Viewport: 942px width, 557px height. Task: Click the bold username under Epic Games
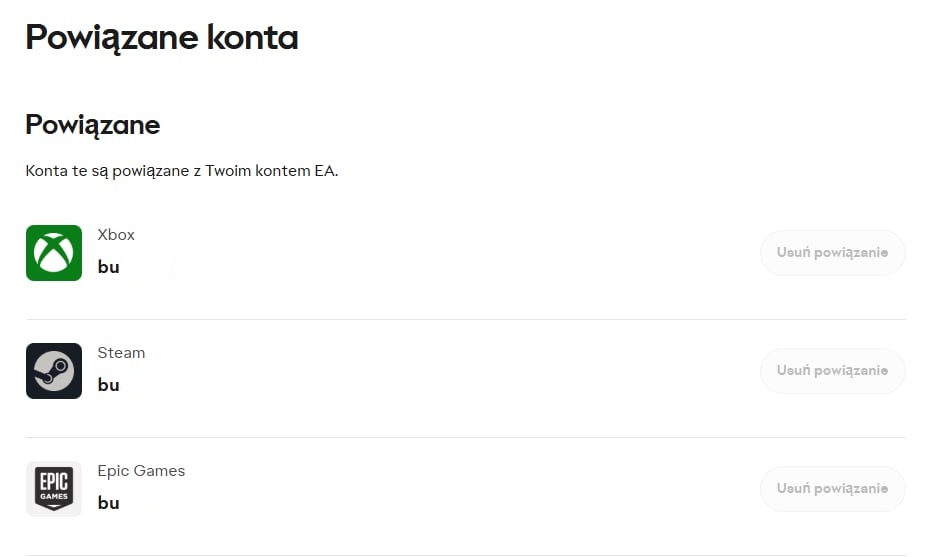point(109,503)
